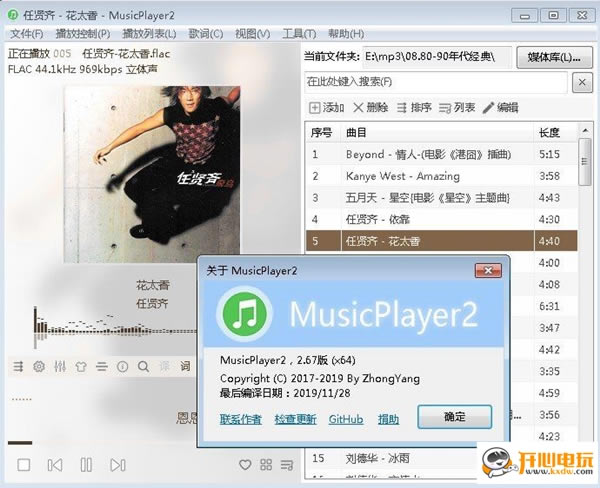Open the 工具(T) menu
This screenshot has width=600, height=488.
[x=299, y=34]
